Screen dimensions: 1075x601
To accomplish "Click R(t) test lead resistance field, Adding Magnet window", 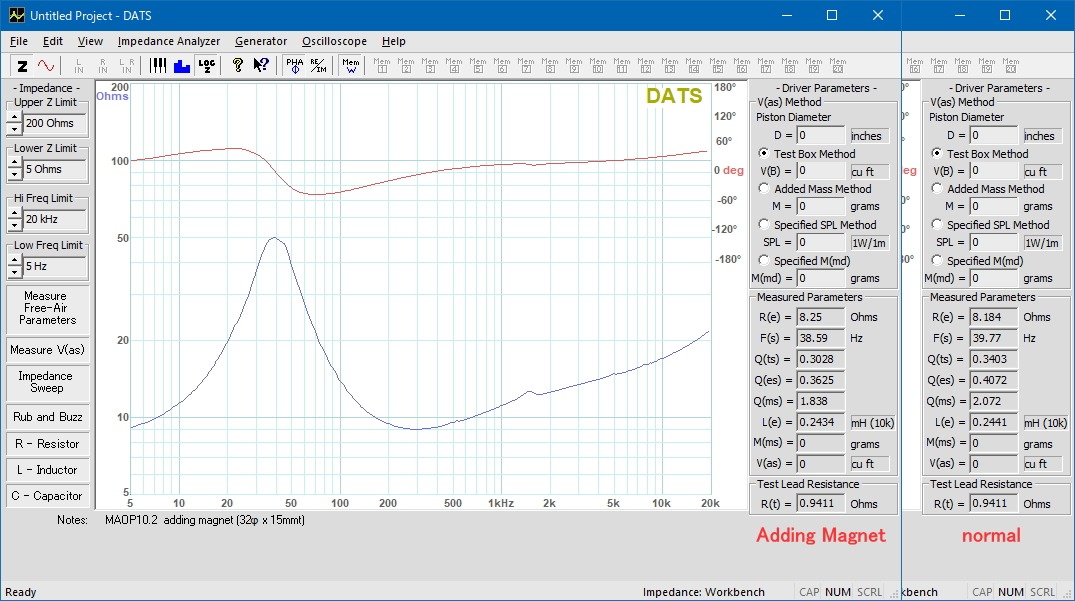I will (x=821, y=504).
